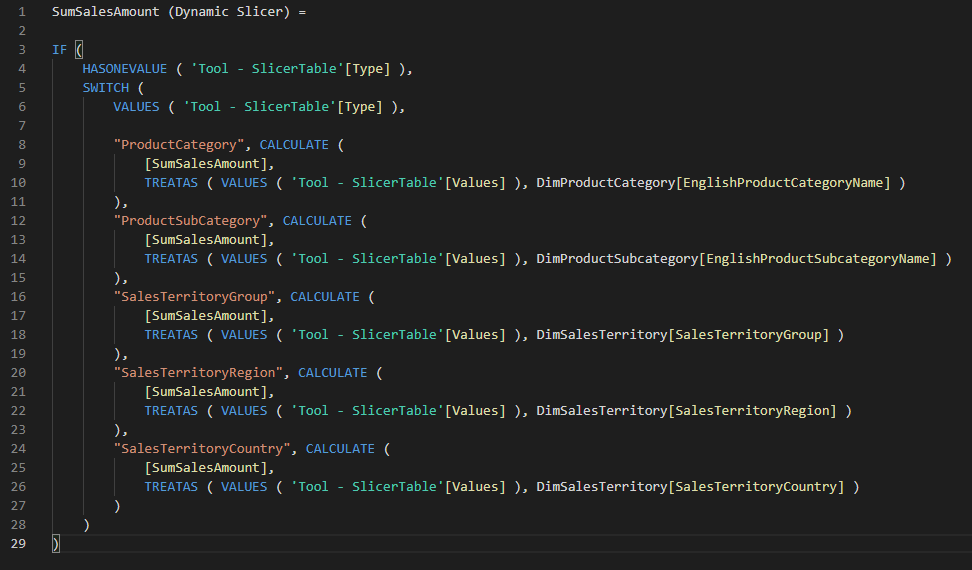Click the HASONEVALUE function name
This screenshot has width=972, height=570.
click(x=125, y=69)
